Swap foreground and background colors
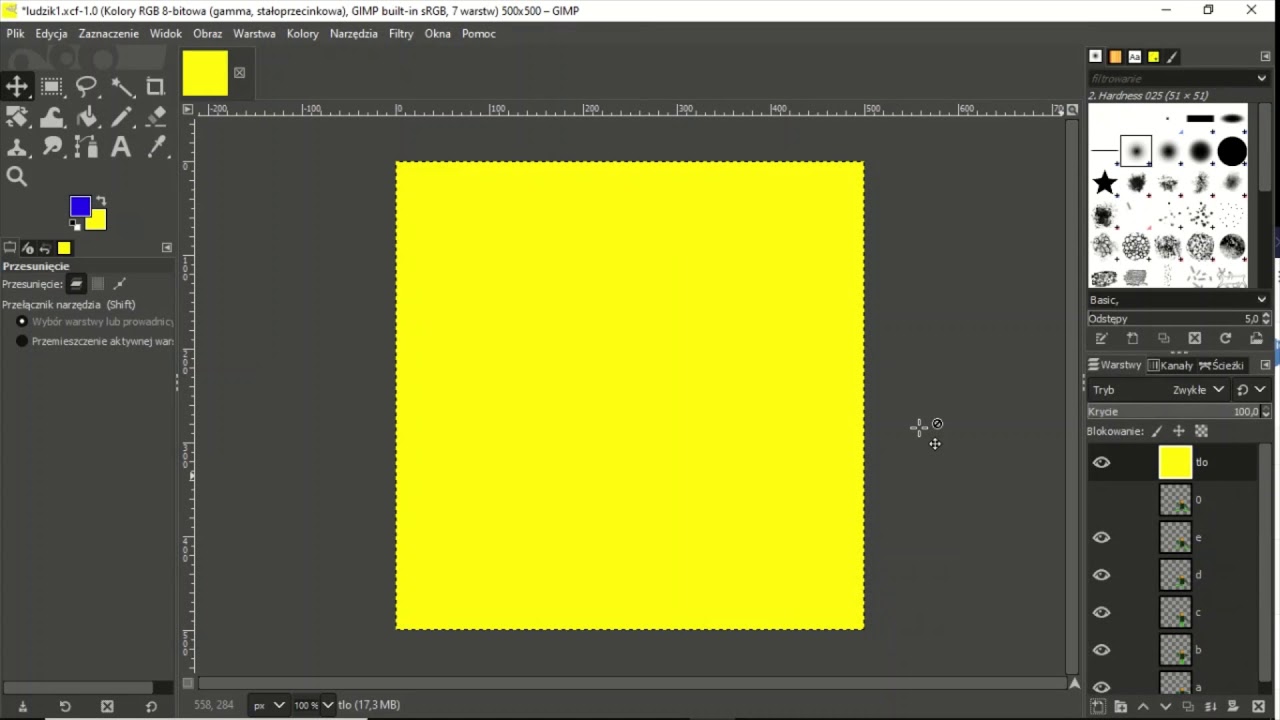The width and height of the screenshot is (1280, 720). point(100,201)
